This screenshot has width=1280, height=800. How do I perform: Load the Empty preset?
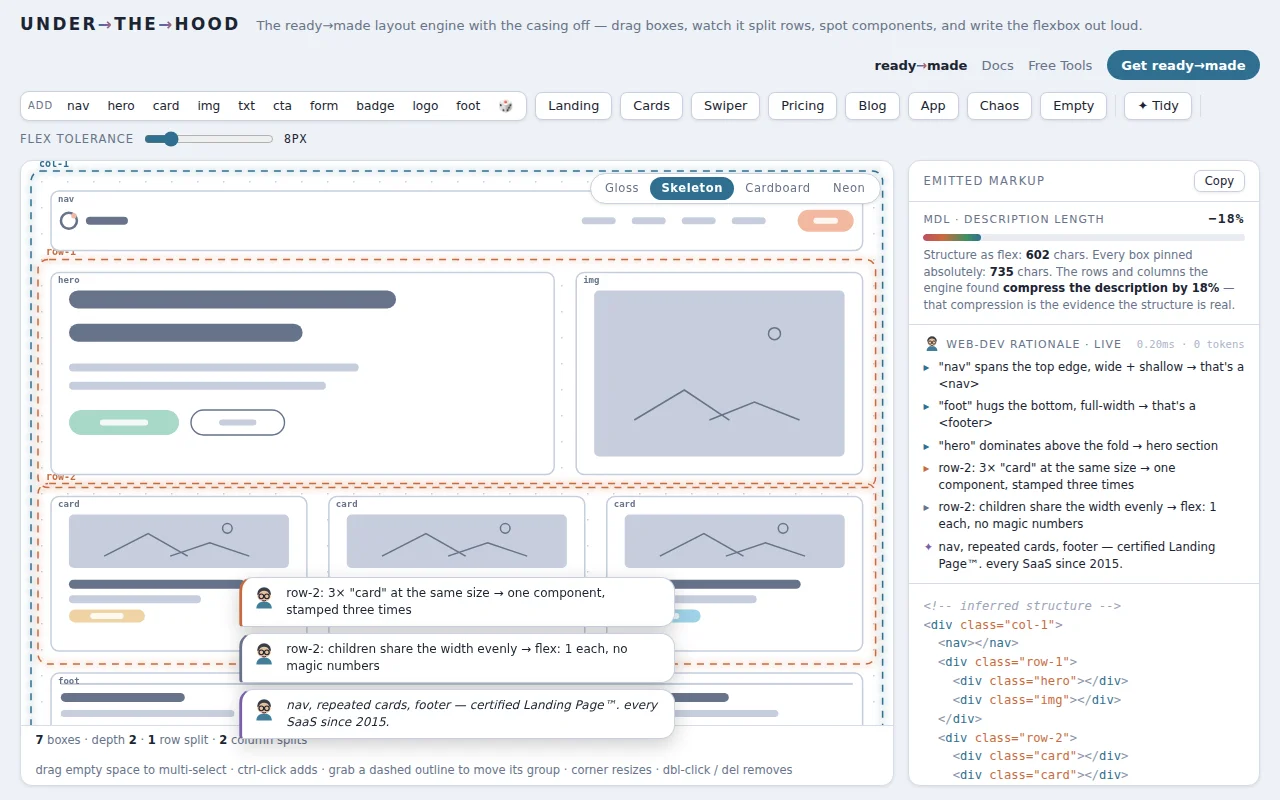(1074, 106)
